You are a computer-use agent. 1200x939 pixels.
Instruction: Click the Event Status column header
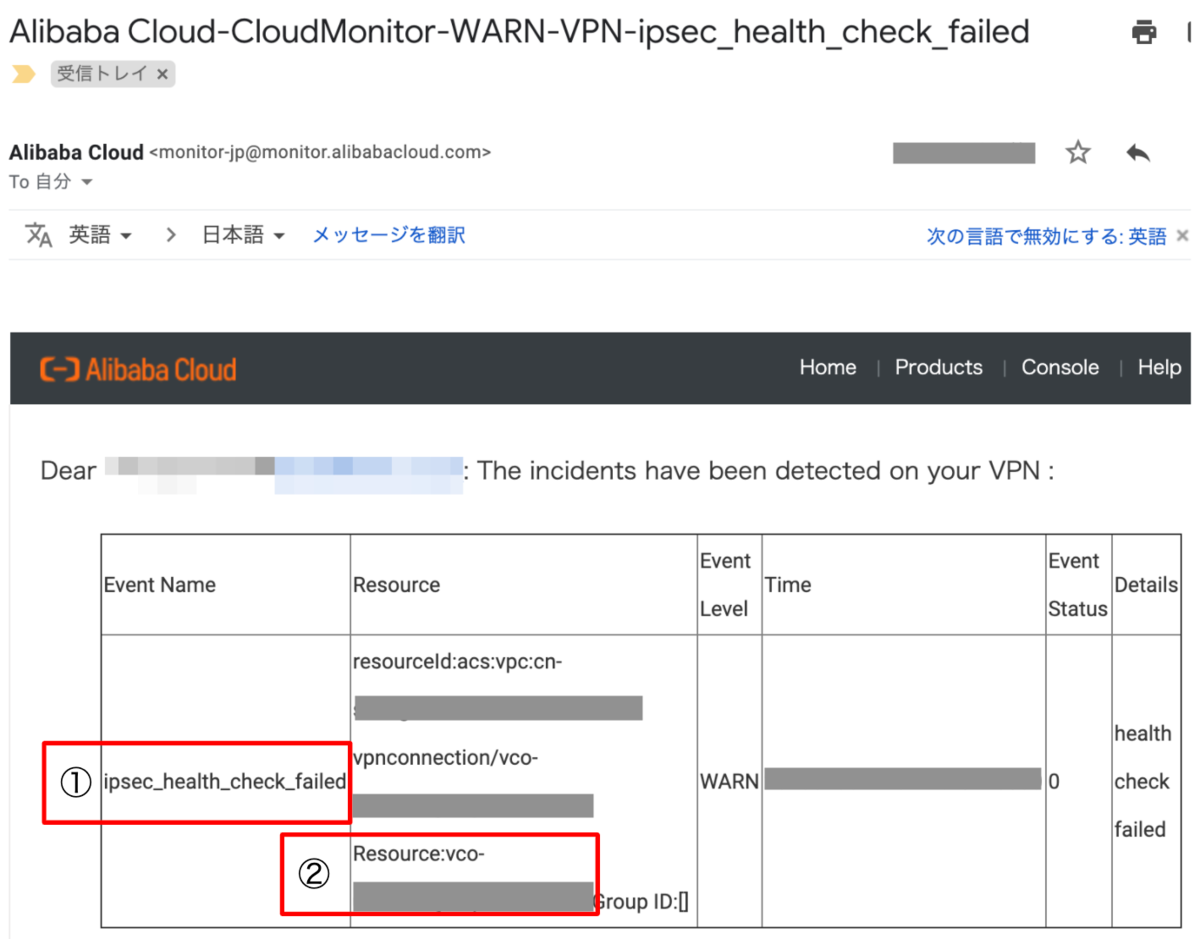1078,585
